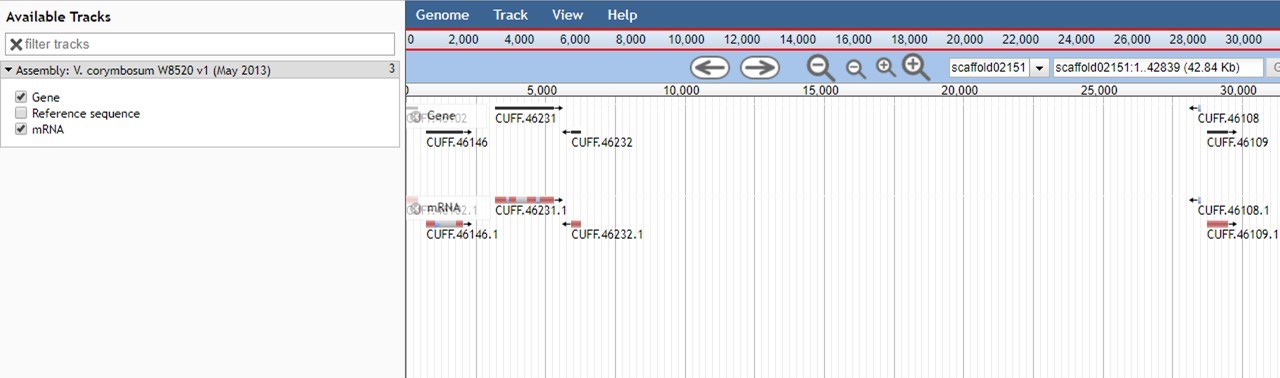This screenshot has height=378, width=1280.
Task: Click the location coordinates text box
Action: 1157,67
